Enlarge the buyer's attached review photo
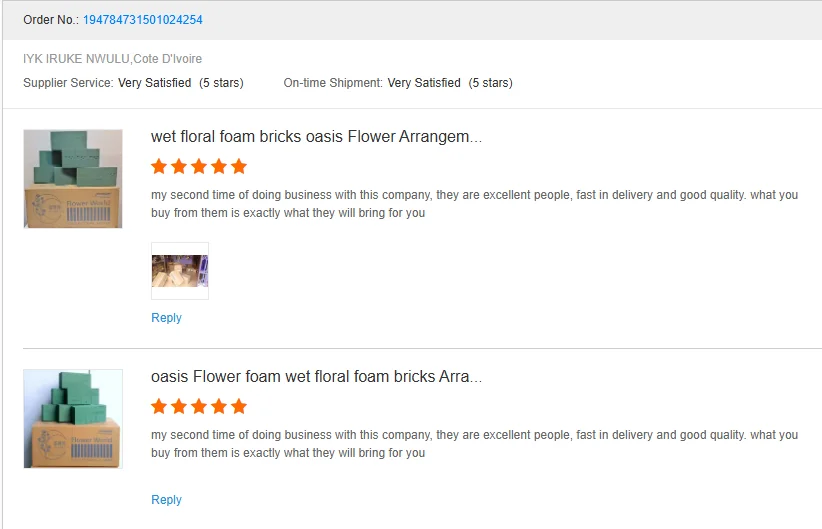This screenshot has width=822, height=529. click(180, 271)
